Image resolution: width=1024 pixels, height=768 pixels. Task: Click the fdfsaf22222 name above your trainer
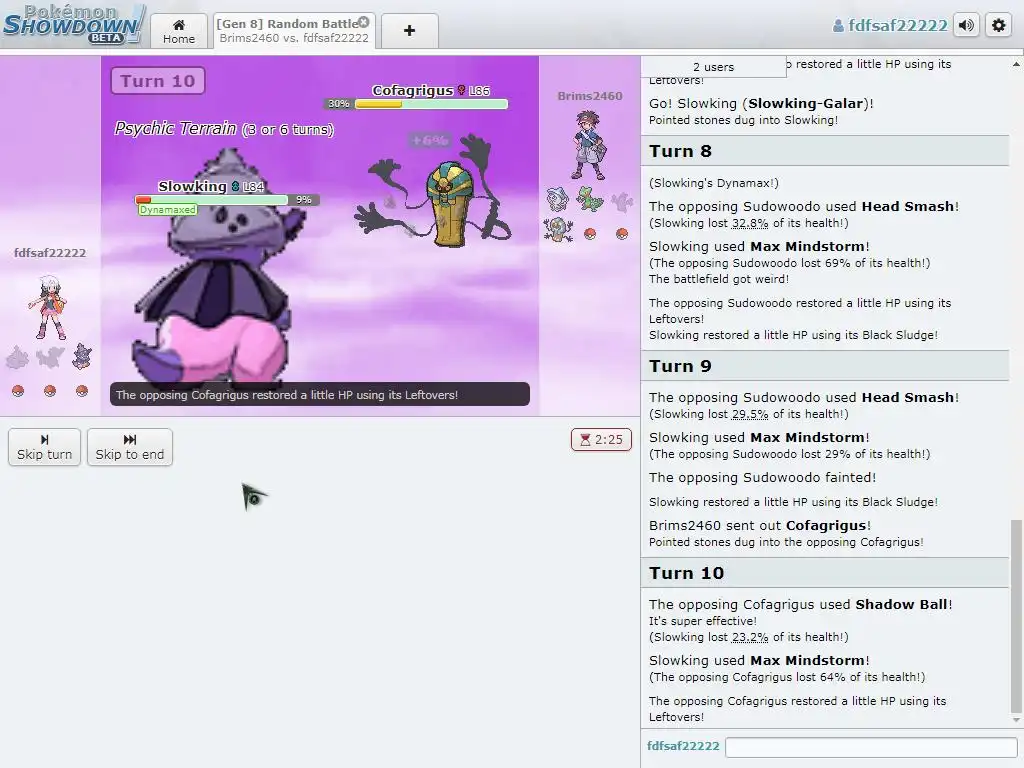pos(50,253)
